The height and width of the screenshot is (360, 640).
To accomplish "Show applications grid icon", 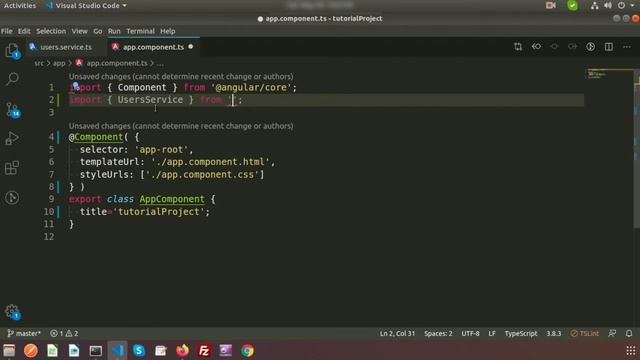I will click(631, 351).
